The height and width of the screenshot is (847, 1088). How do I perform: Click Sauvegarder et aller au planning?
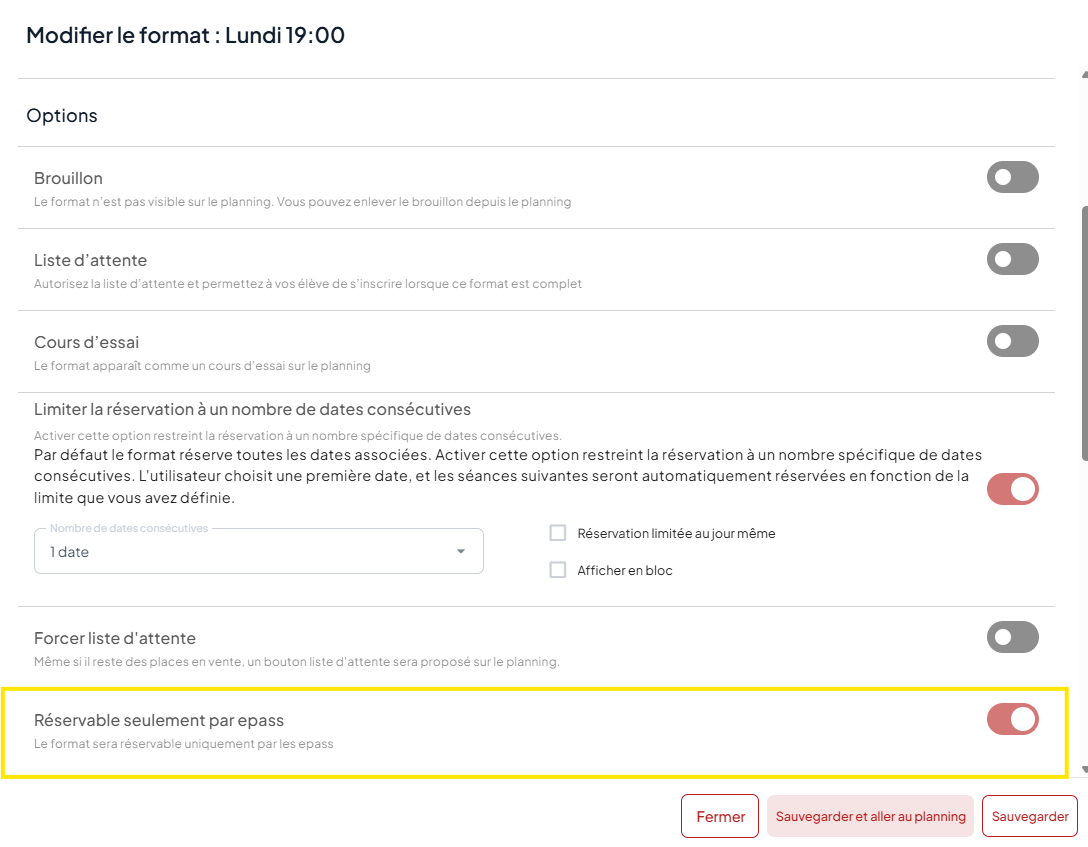(870, 816)
